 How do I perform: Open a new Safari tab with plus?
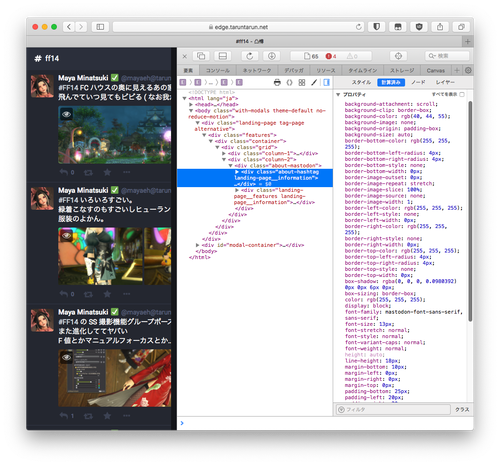pyautogui.click(x=468, y=41)
